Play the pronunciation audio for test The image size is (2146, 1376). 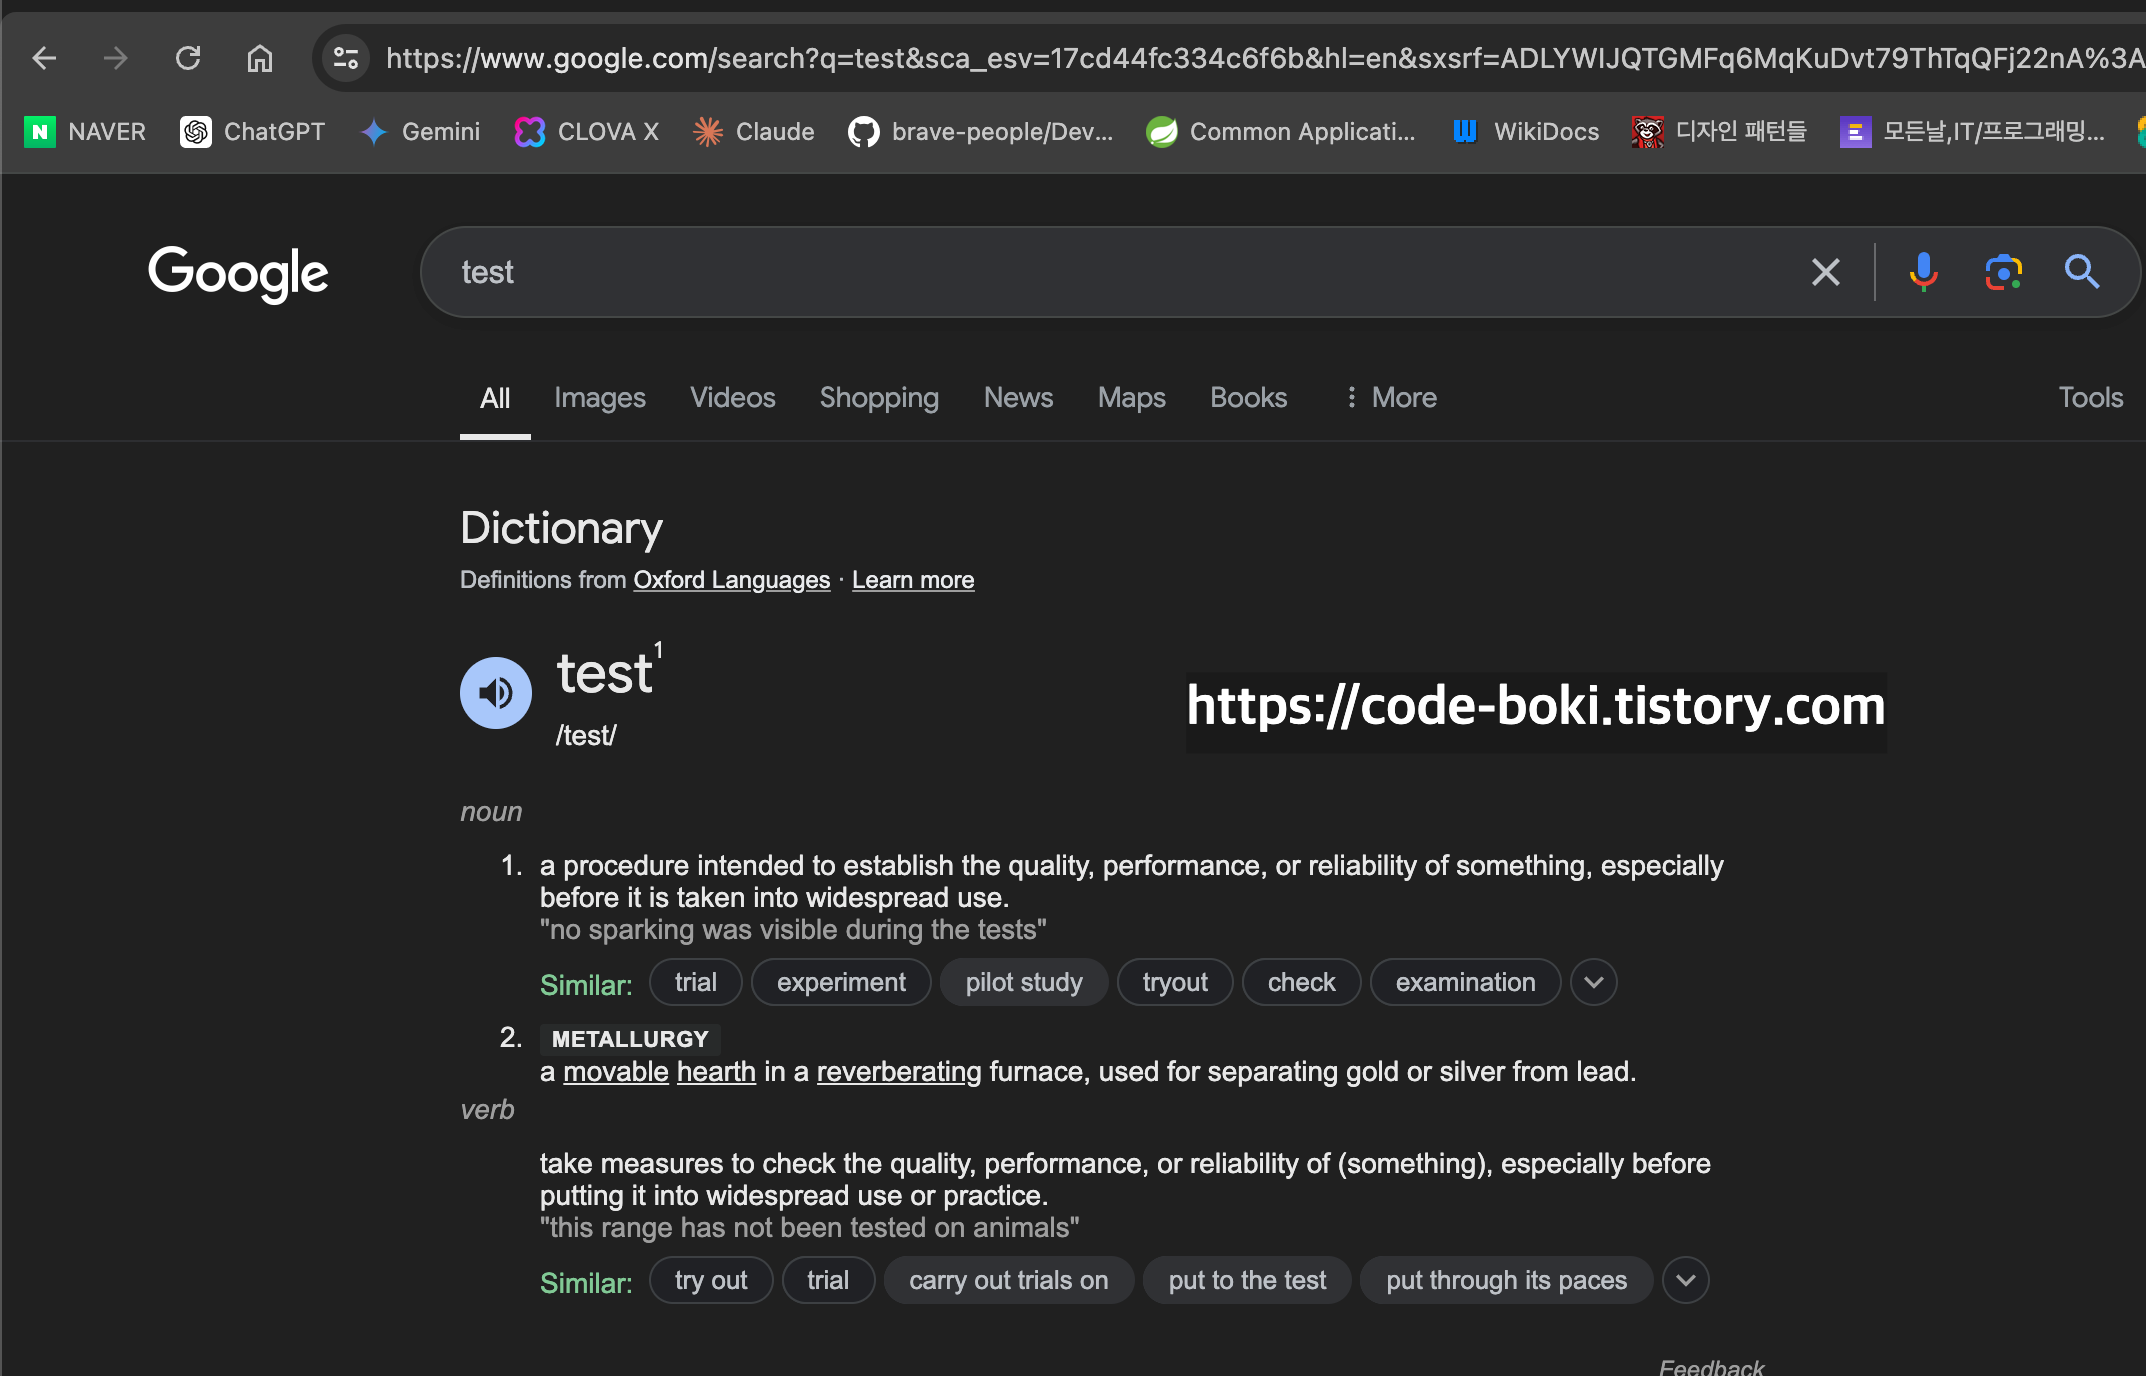495,693
